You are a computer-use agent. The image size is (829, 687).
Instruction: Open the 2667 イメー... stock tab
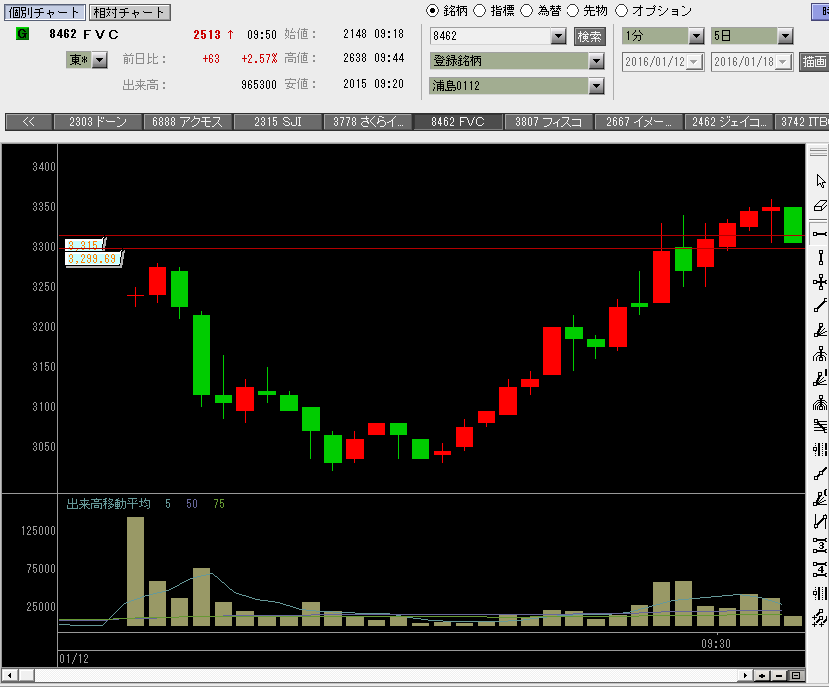639,122
